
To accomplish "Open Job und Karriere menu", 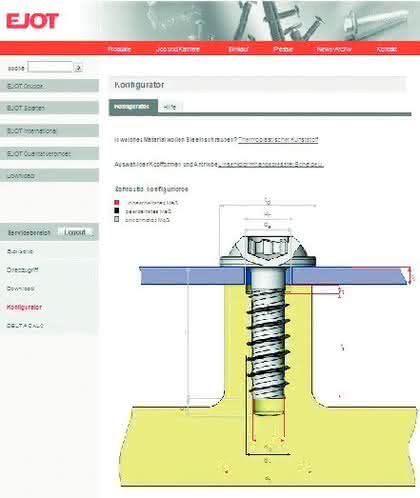I will click(178, 49).
